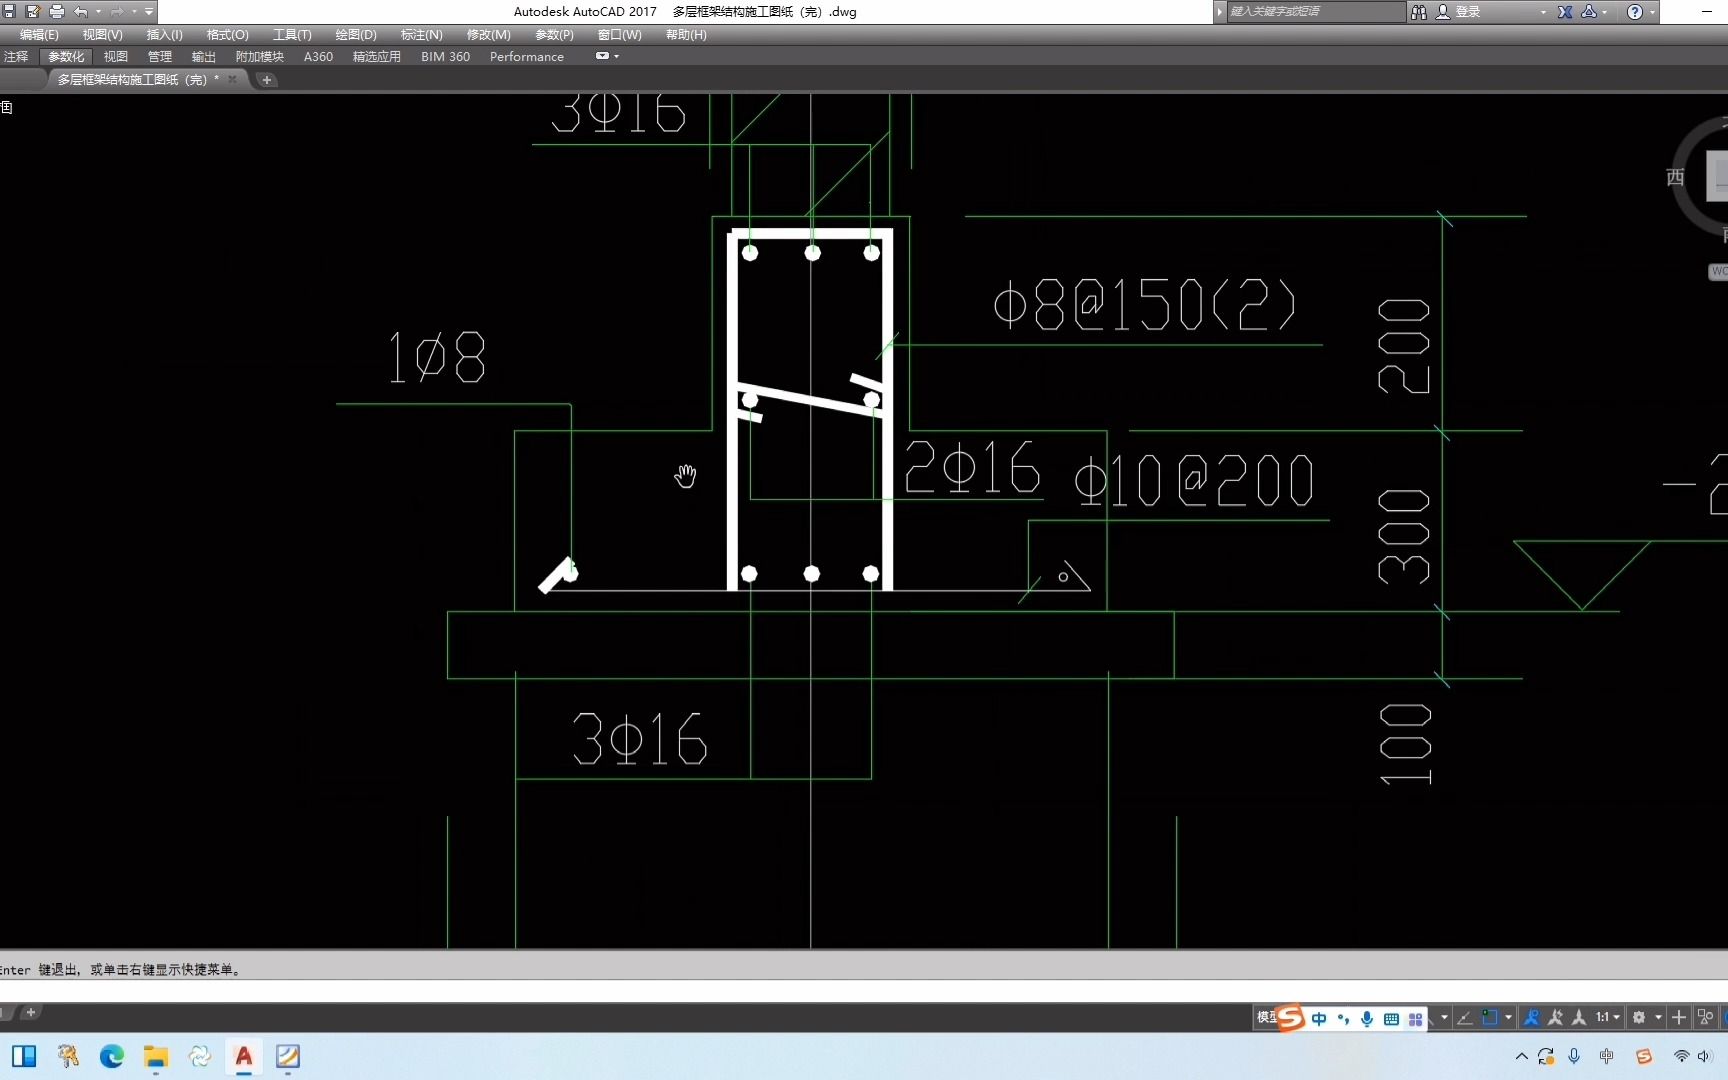The image size is (1728, 1080).
Task: Click the Plot printer icon
Action: pos(56,12)
